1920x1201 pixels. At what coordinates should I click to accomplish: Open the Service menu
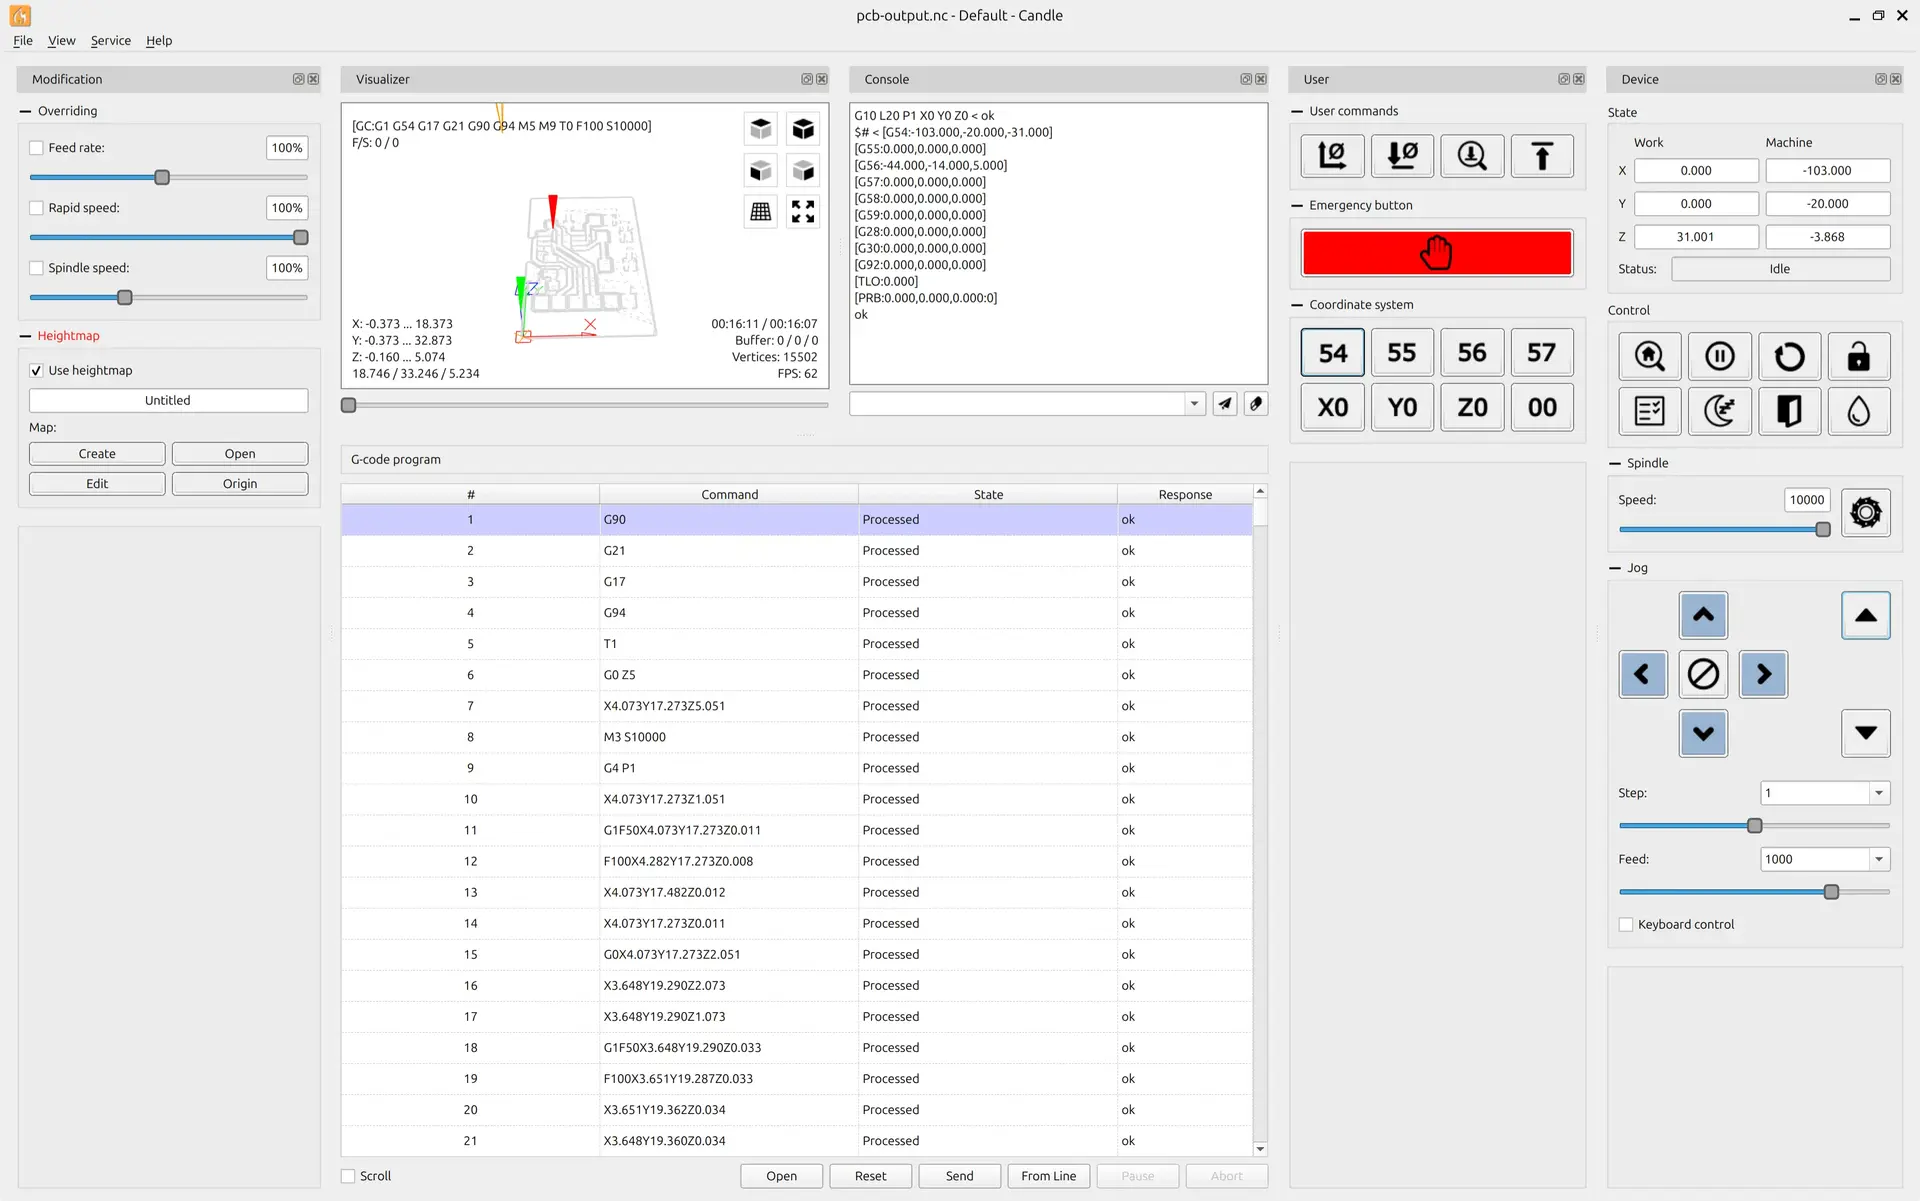(x=110, y=40)
